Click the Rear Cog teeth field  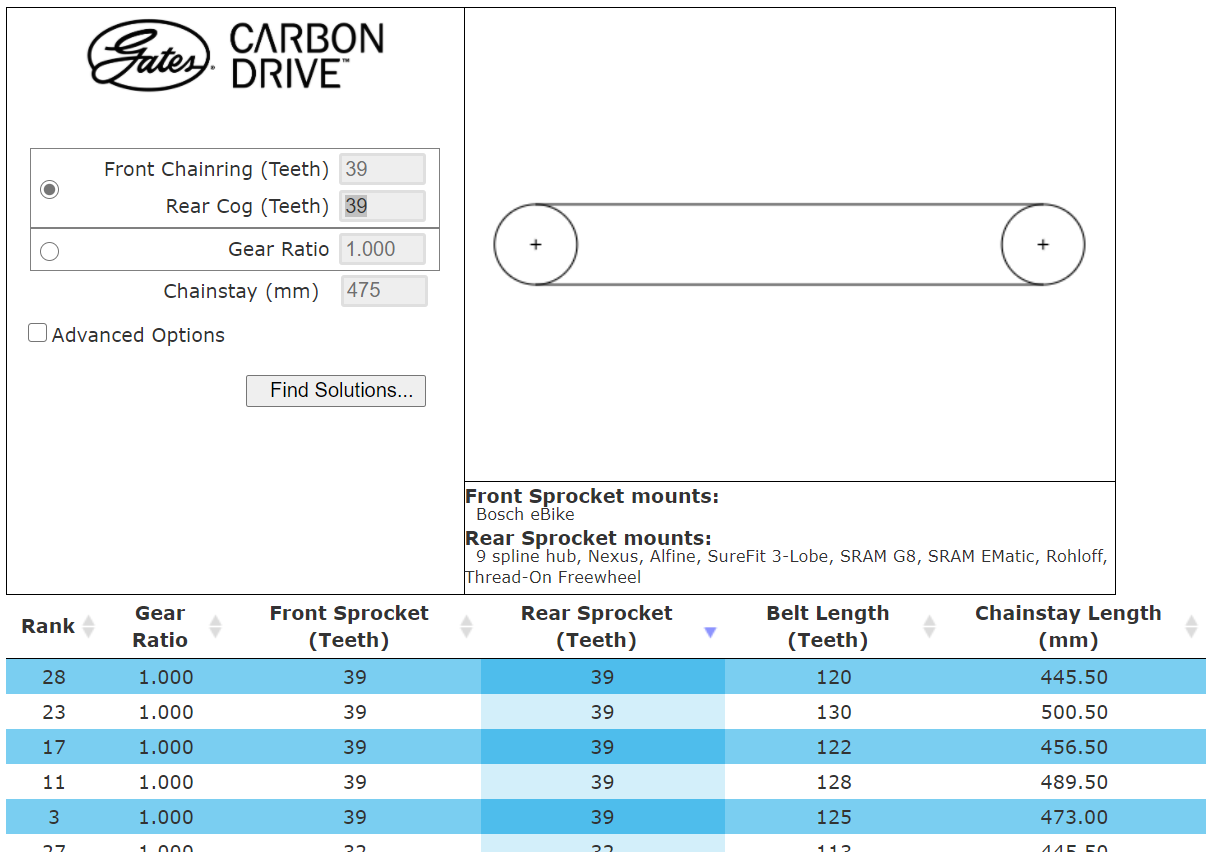[382, 206]
